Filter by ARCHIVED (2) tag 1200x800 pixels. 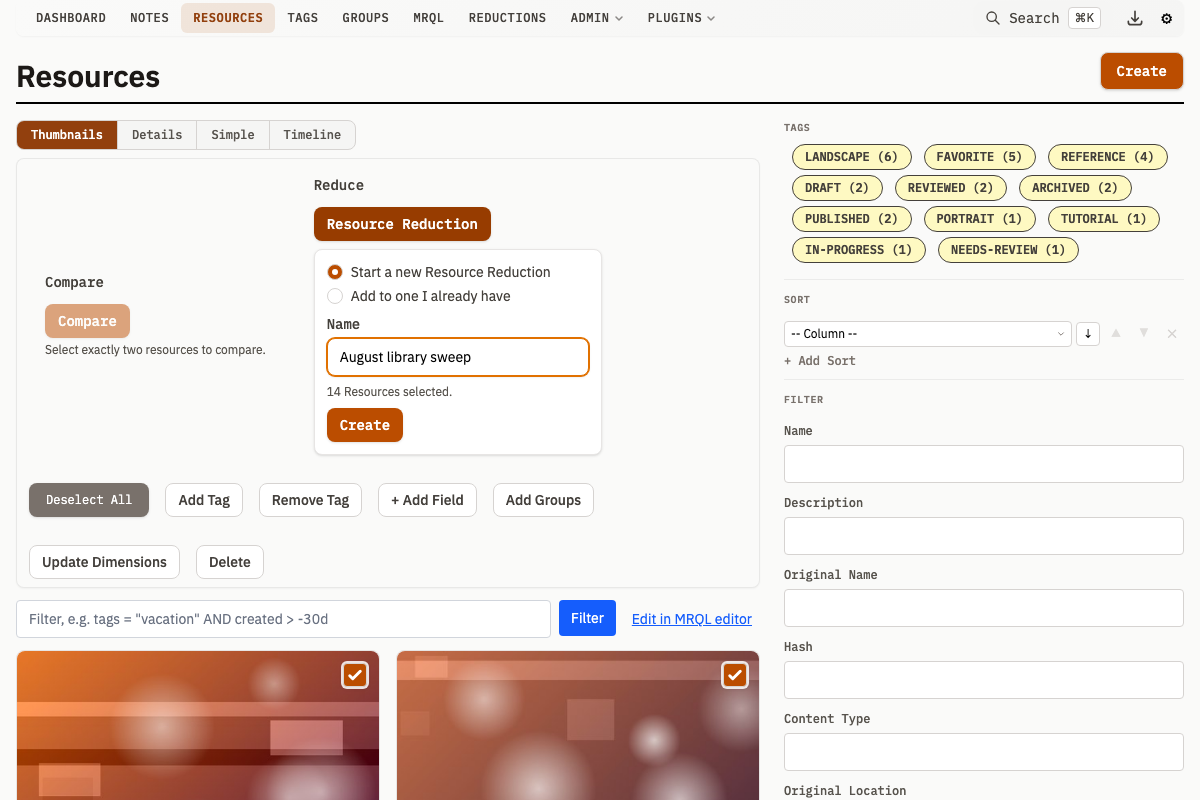1075,188
